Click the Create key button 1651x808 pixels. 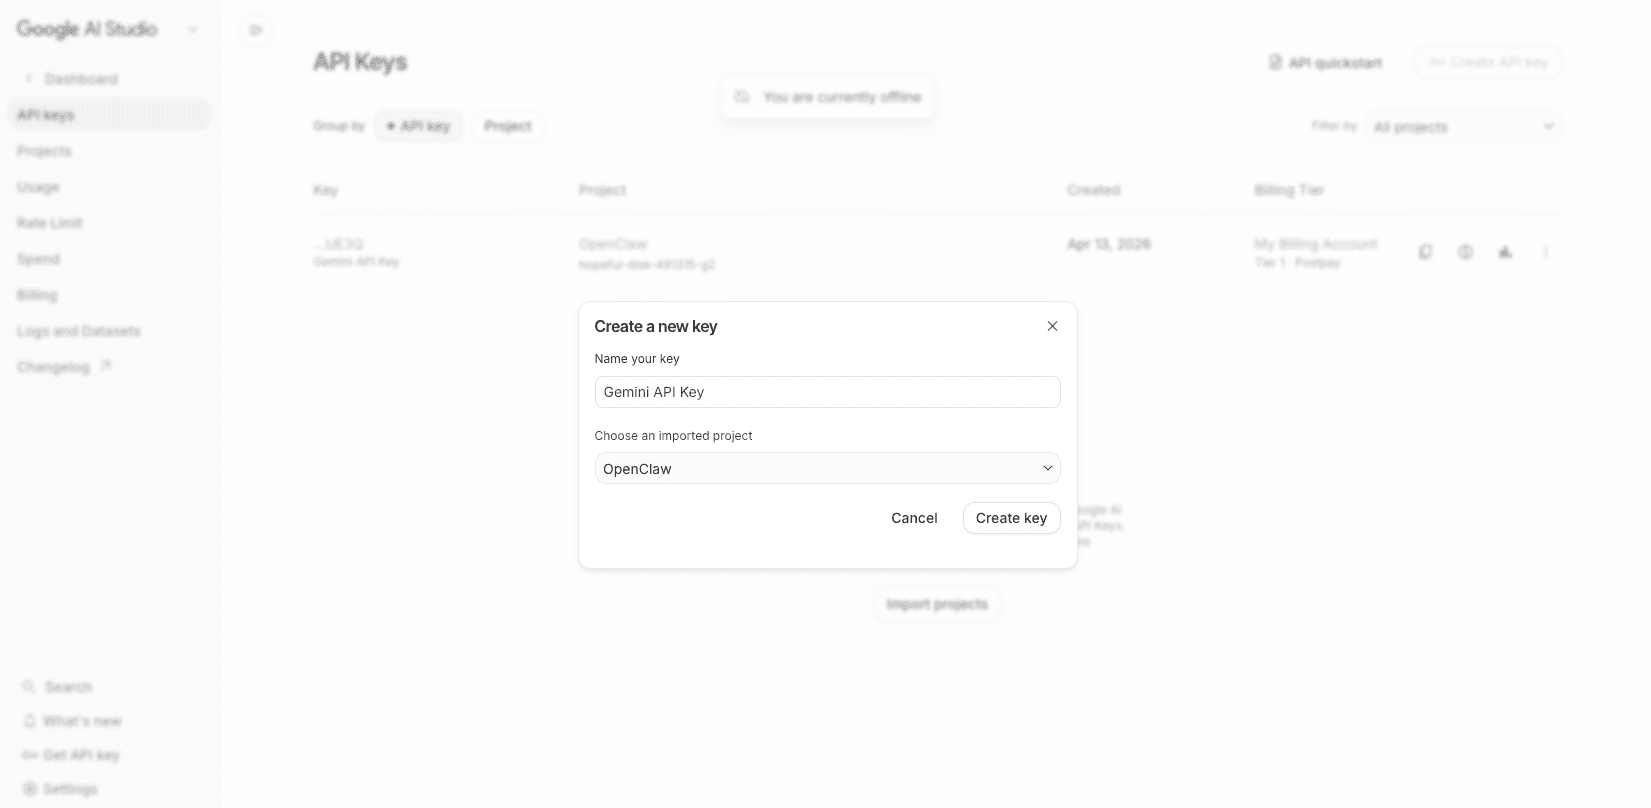(x=1011, y=518)
